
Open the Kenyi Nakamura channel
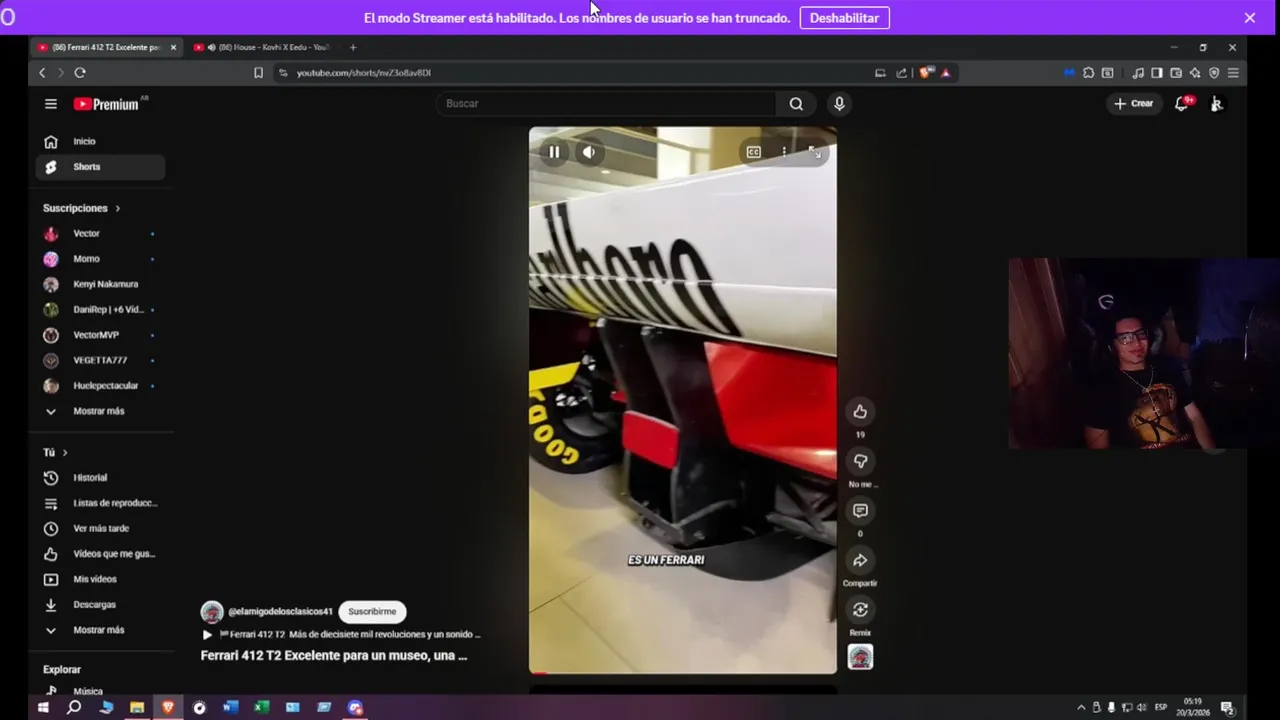pyautogui.click(x=100, y=284)
